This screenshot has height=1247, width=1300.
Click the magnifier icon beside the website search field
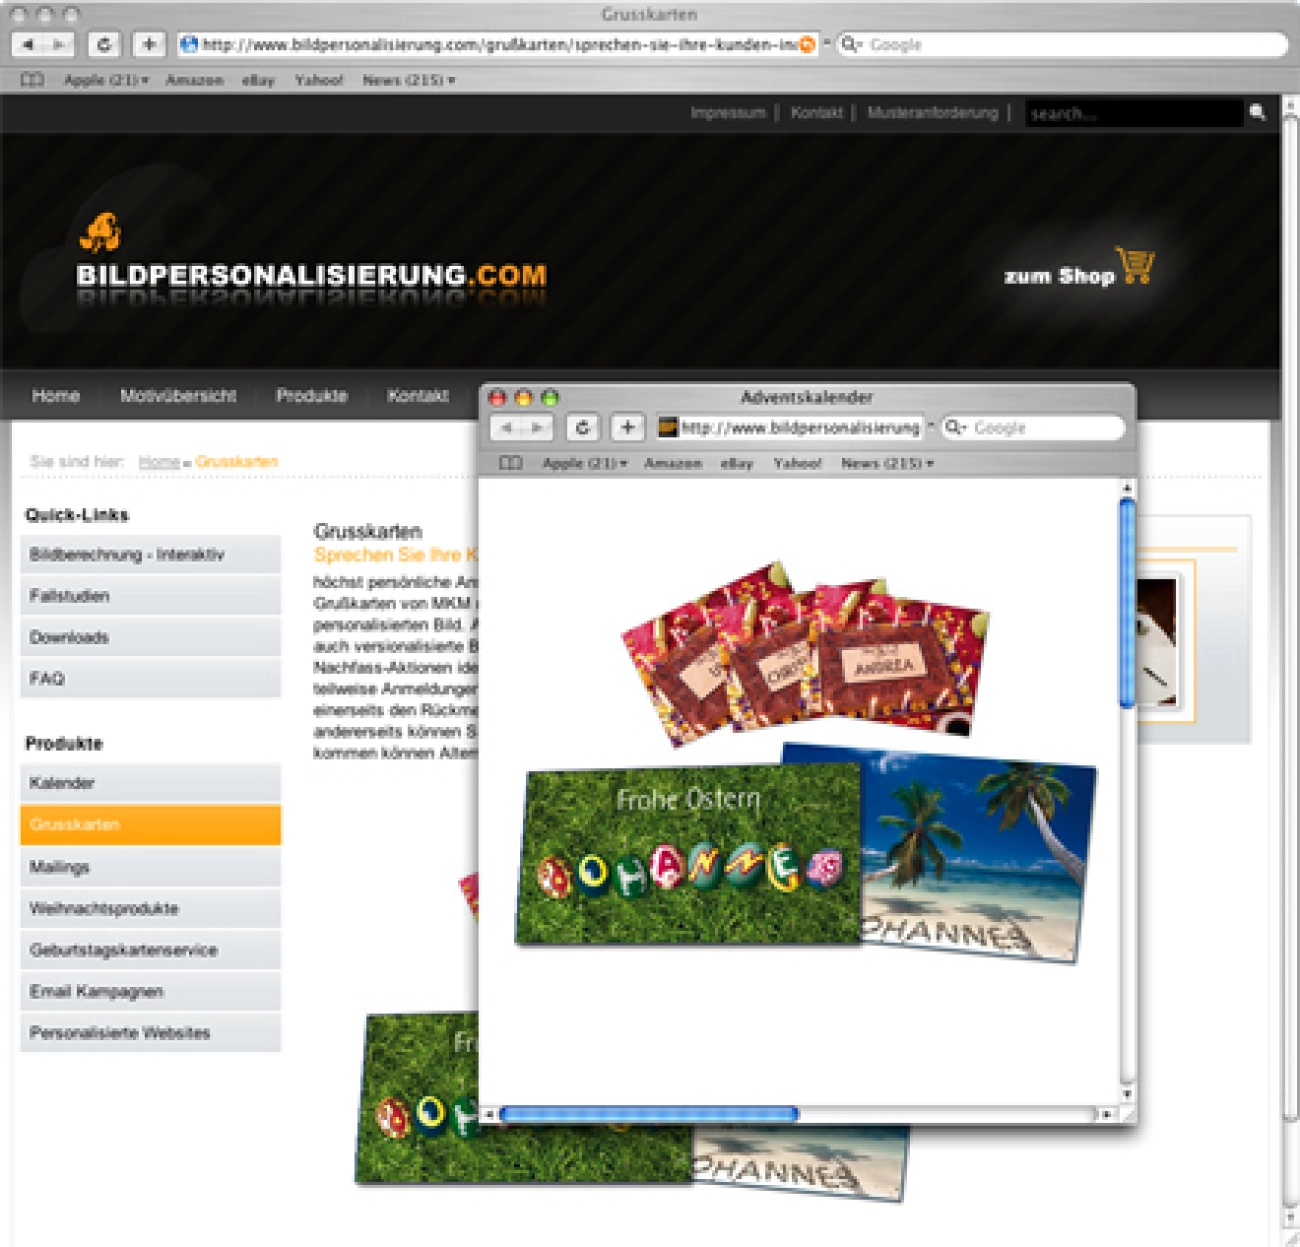point(1257,113)
